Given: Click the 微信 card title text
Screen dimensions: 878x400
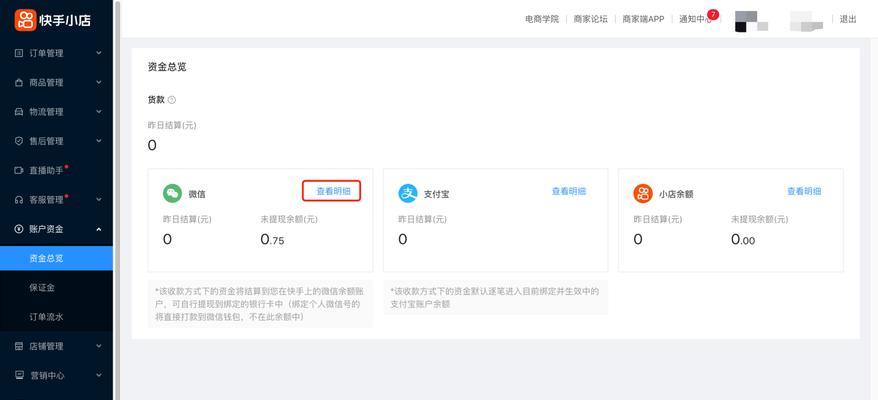Looking at the screenshot, I should click(x=197, y=194).
